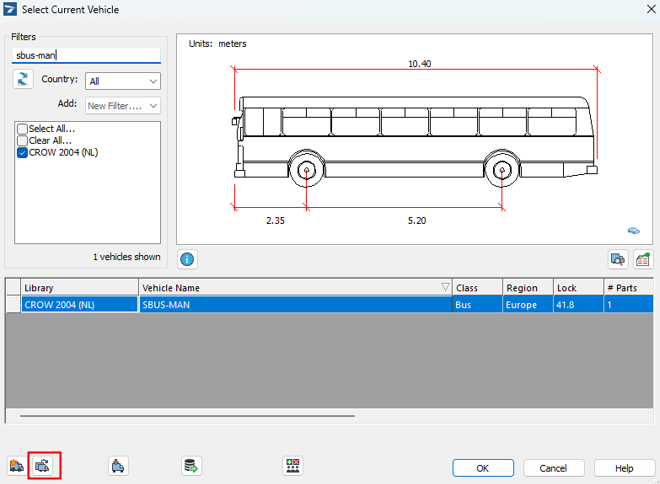Uncheck the CROW 2004 (NL) library
The width and height of the screenshot is (660, 484).
point(22,153)
